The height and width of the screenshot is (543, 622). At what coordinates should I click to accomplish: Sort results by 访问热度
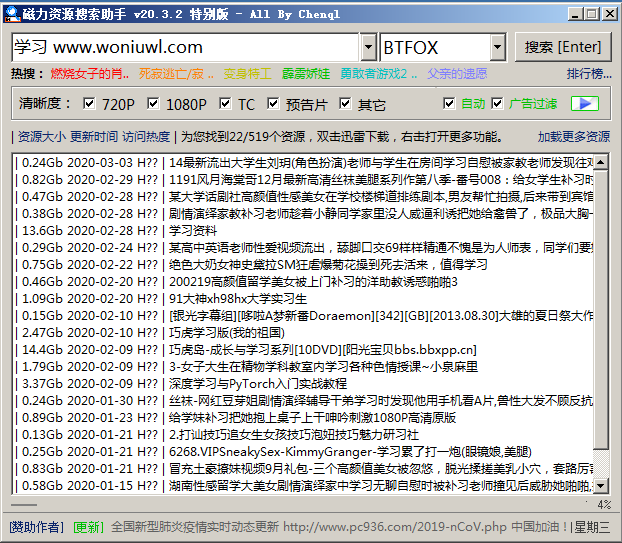(x=146, y=137)
